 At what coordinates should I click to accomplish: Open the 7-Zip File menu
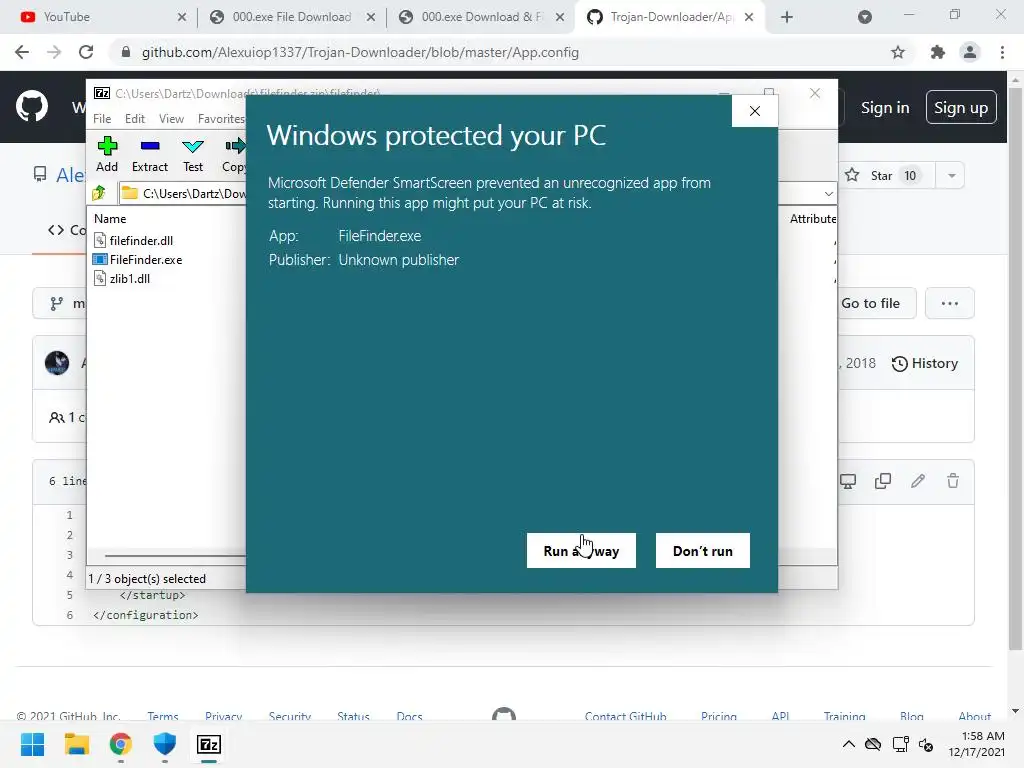tap(102, 119)
